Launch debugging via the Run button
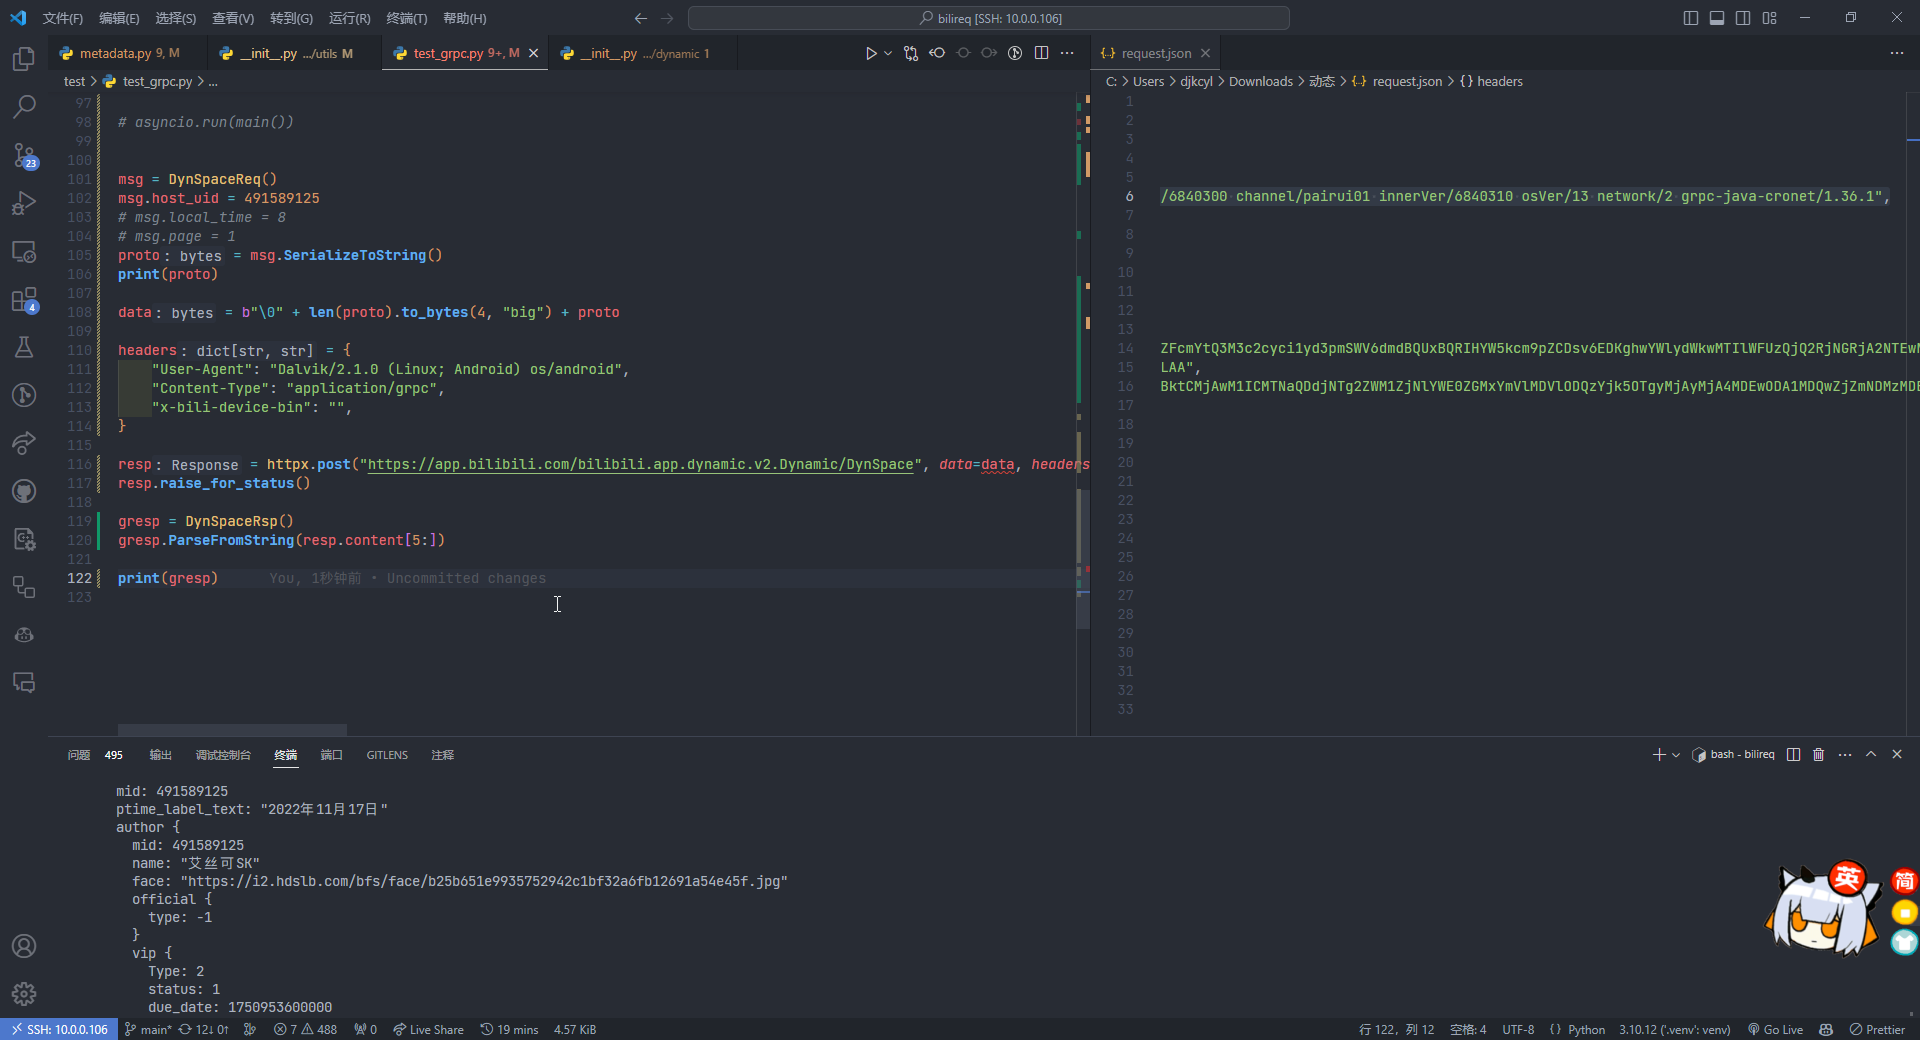This screenshot has height=1040, width=1920. click(869, 53)
